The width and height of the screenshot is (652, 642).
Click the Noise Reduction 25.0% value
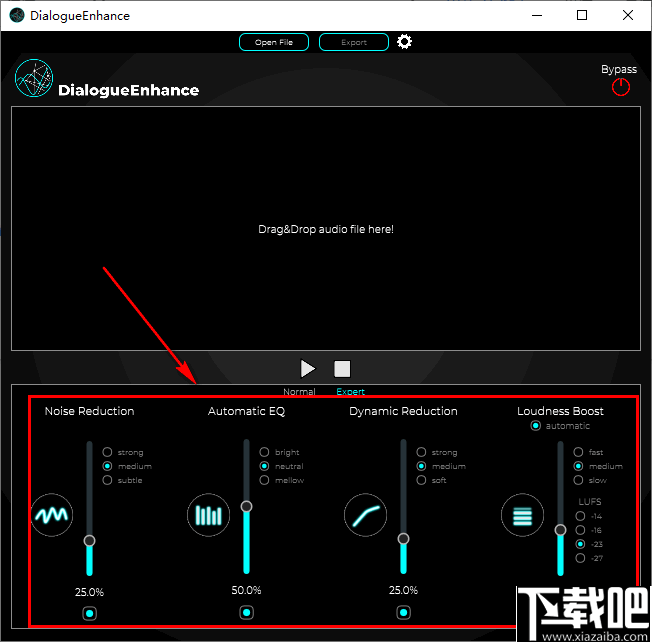pyautogui.click(x=89, y=592)
